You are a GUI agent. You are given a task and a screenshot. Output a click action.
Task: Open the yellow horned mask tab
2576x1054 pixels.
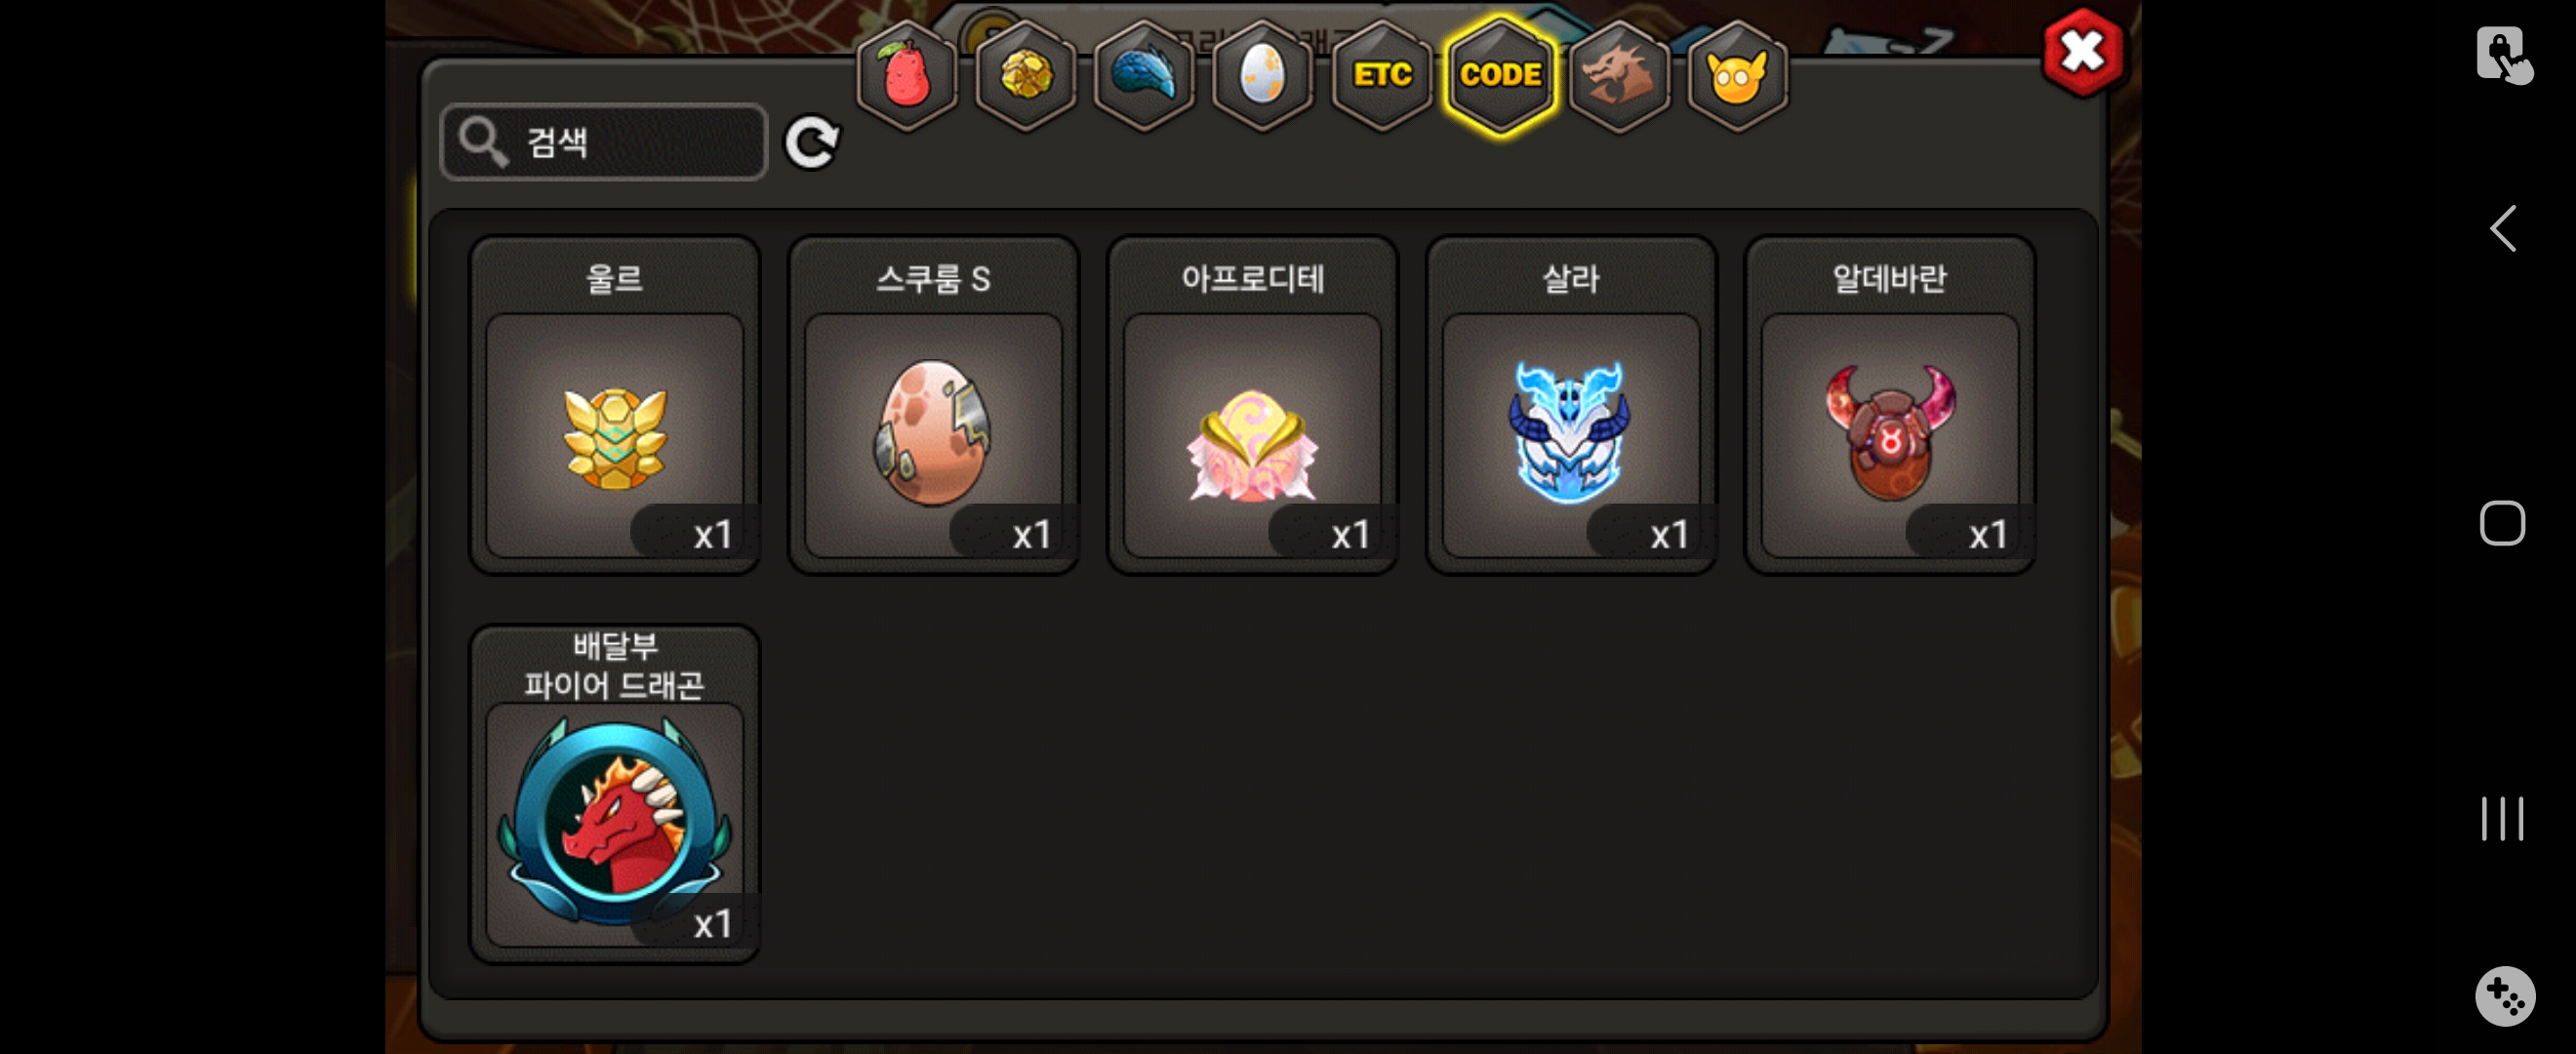[x=1737, y=75]
